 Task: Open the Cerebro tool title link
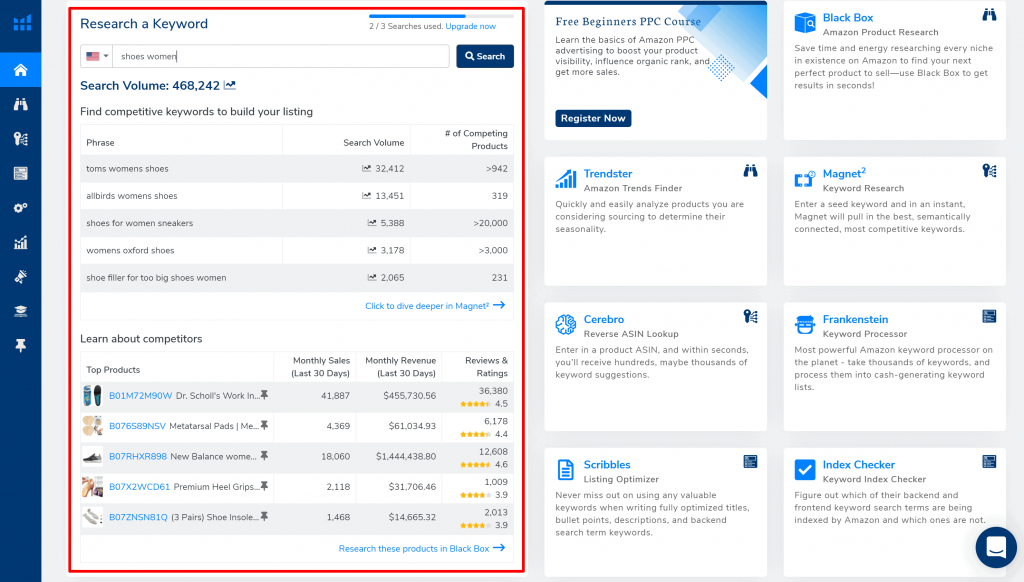coord(604,319)
